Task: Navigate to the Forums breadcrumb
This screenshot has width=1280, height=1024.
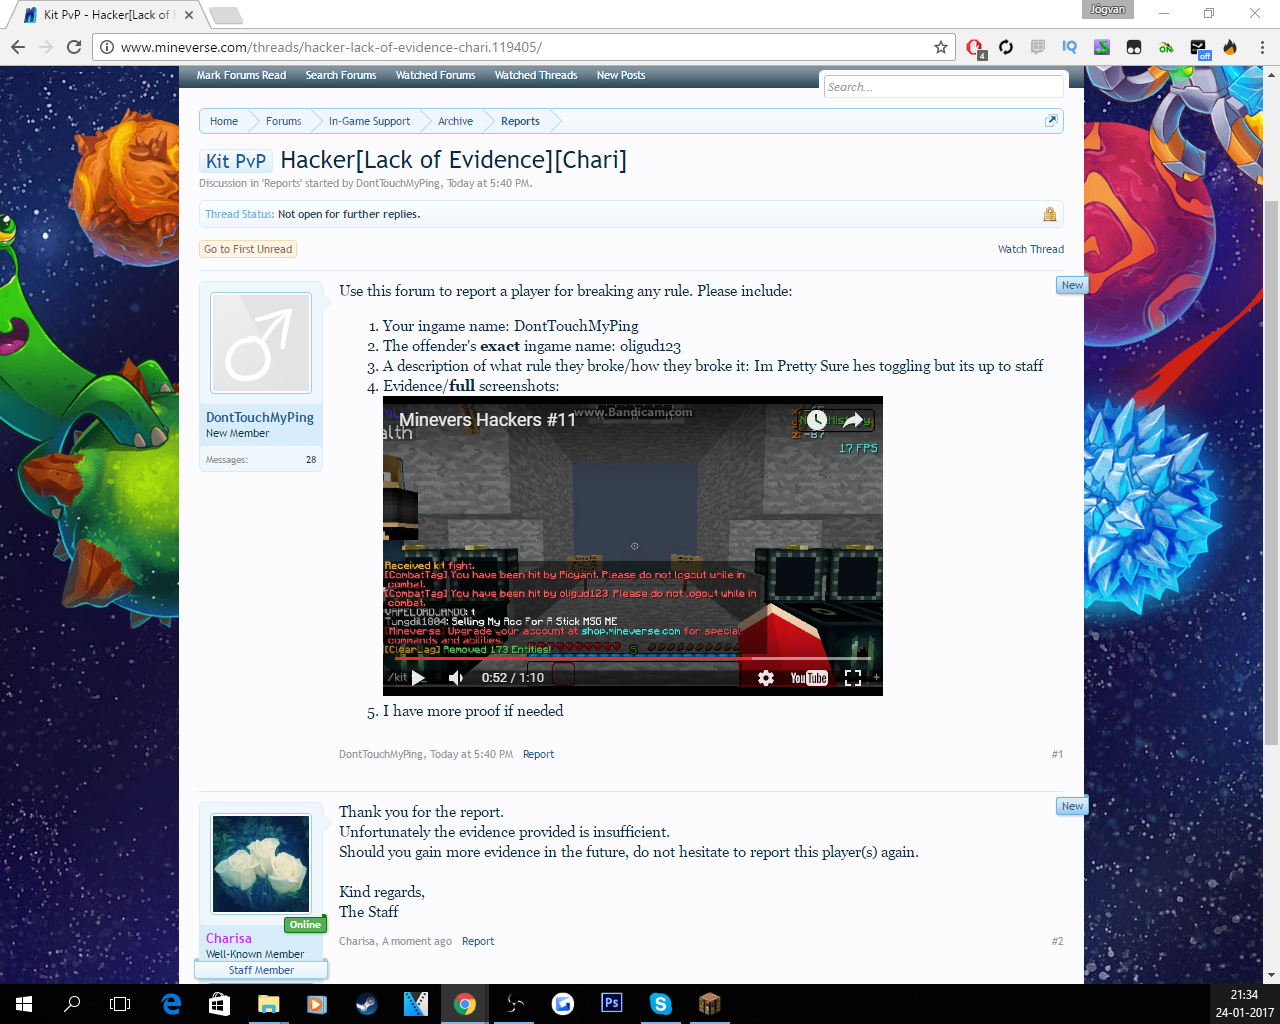Action: pyautogui.click(x=283, y=121)
